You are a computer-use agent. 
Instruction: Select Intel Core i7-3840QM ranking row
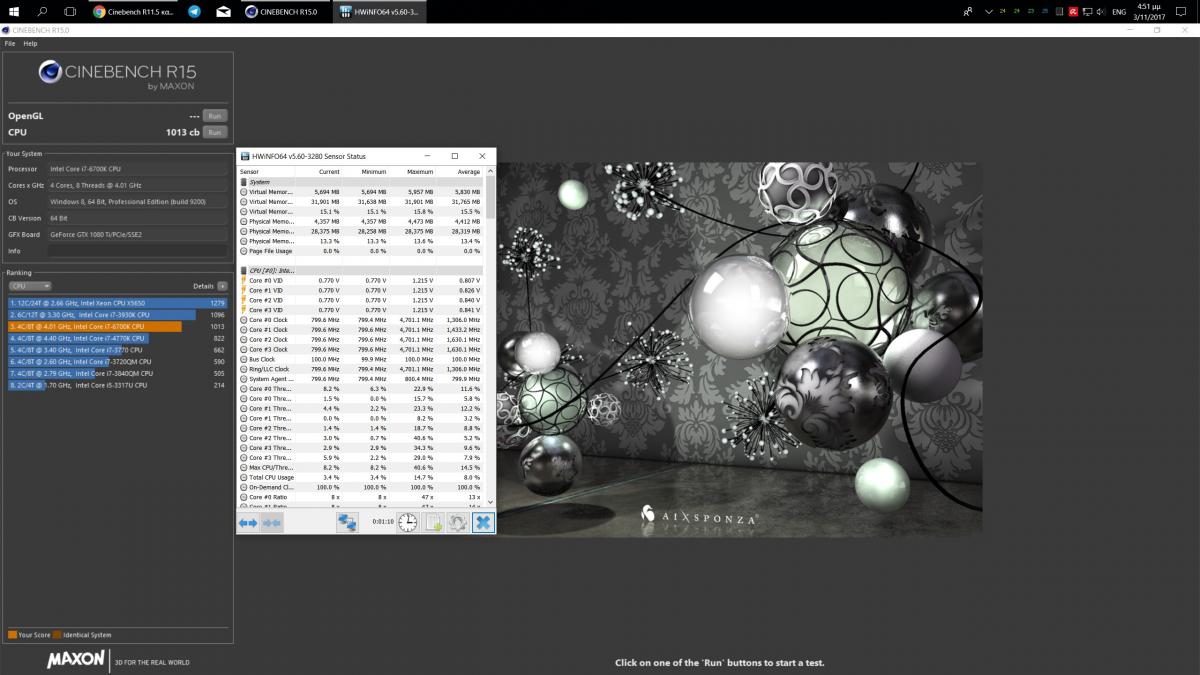[118, 373]
